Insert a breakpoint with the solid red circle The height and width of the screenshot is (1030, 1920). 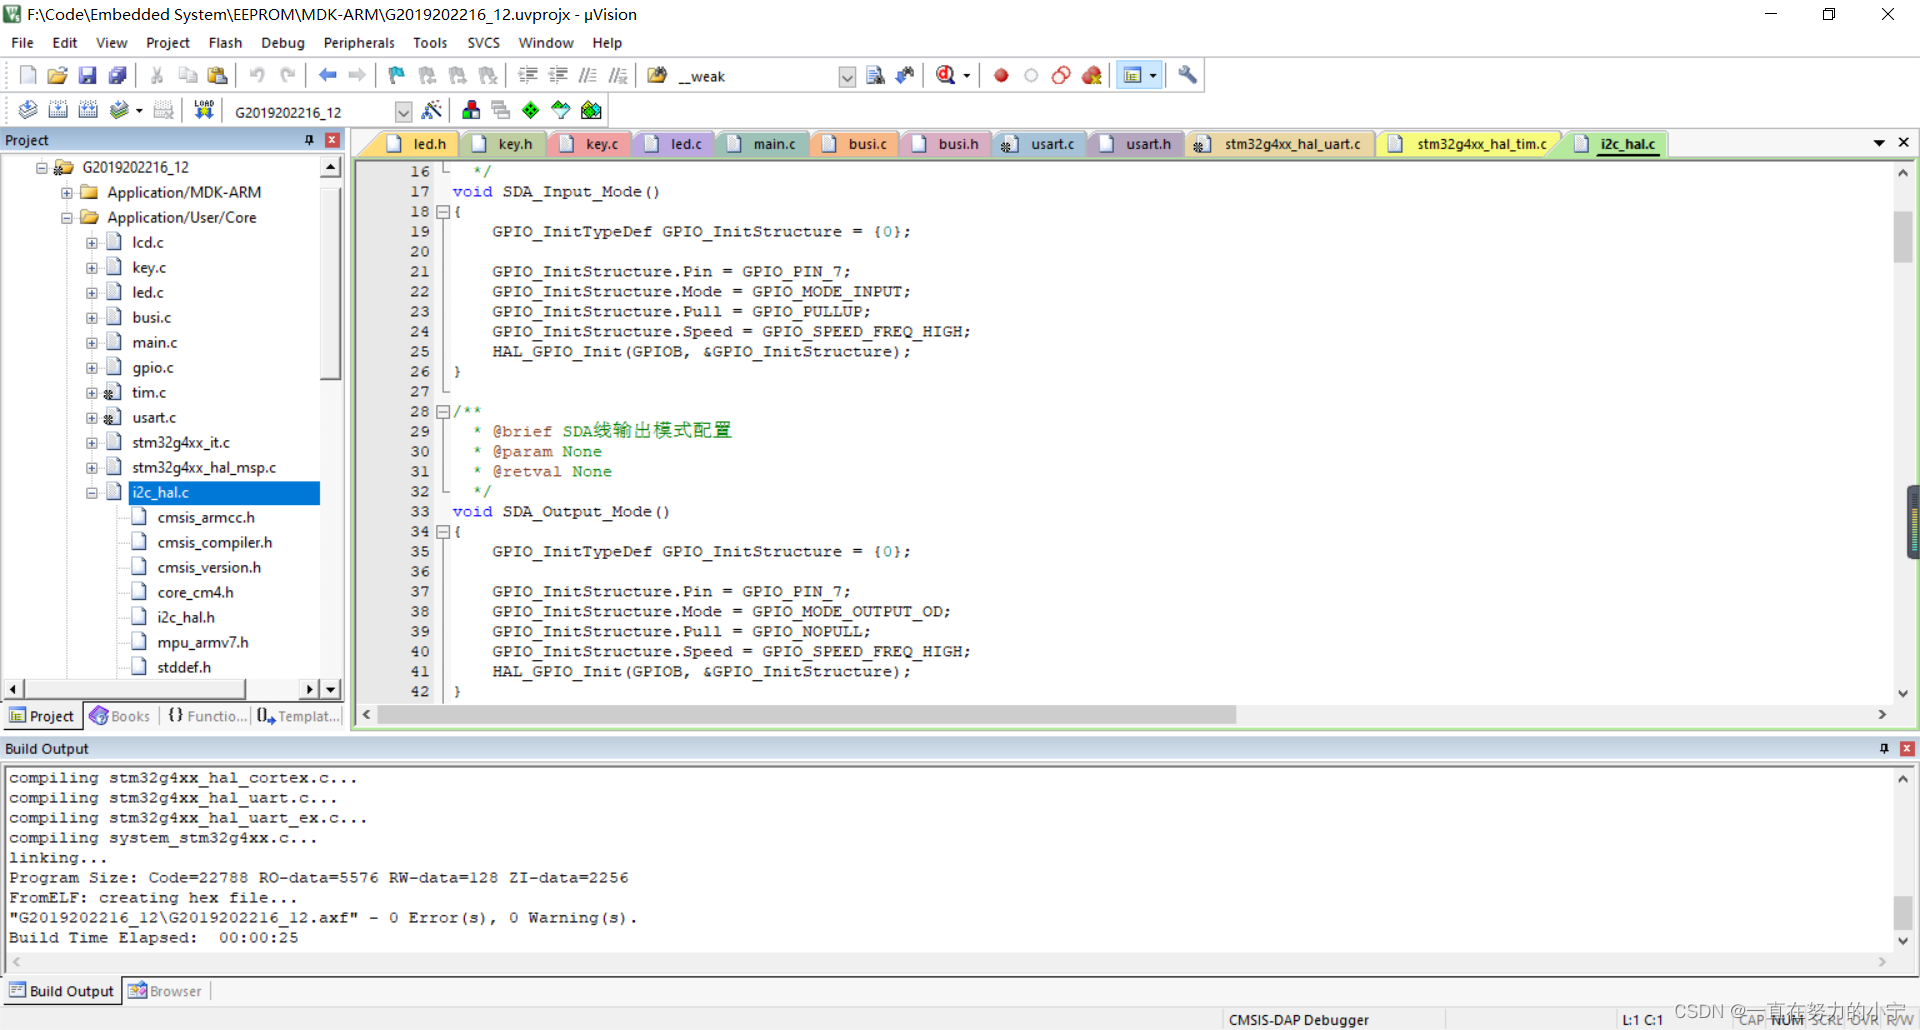pos(1001,76)
